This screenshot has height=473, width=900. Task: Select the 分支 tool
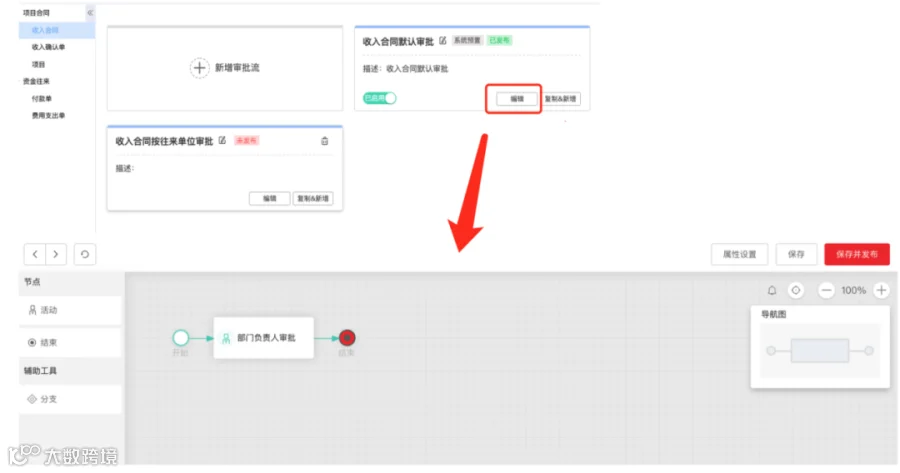(70, 399)
